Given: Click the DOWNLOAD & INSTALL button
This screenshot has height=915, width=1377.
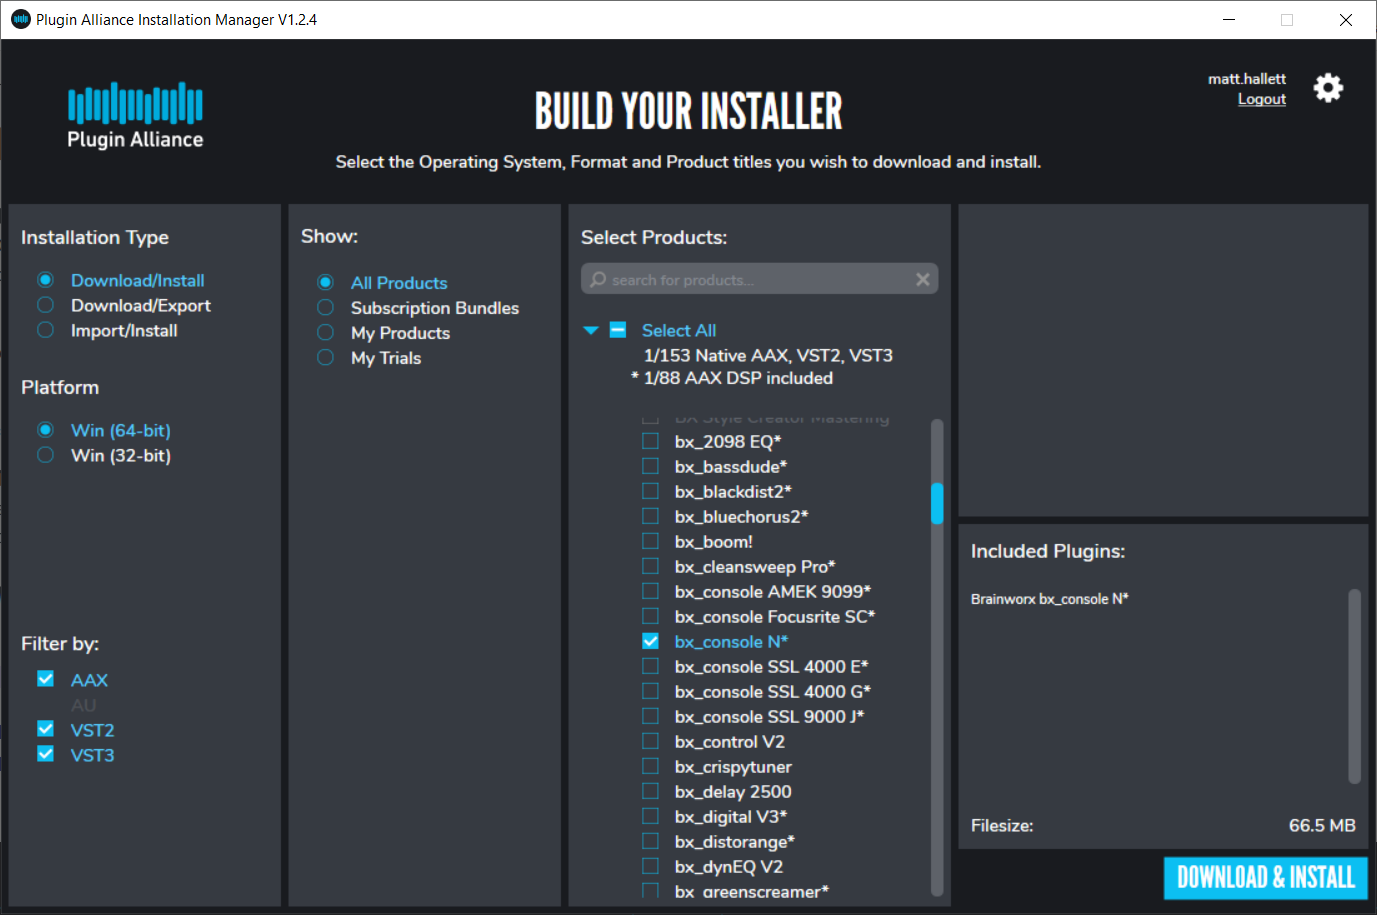Looking at the screenshot, I should 1265,878.
